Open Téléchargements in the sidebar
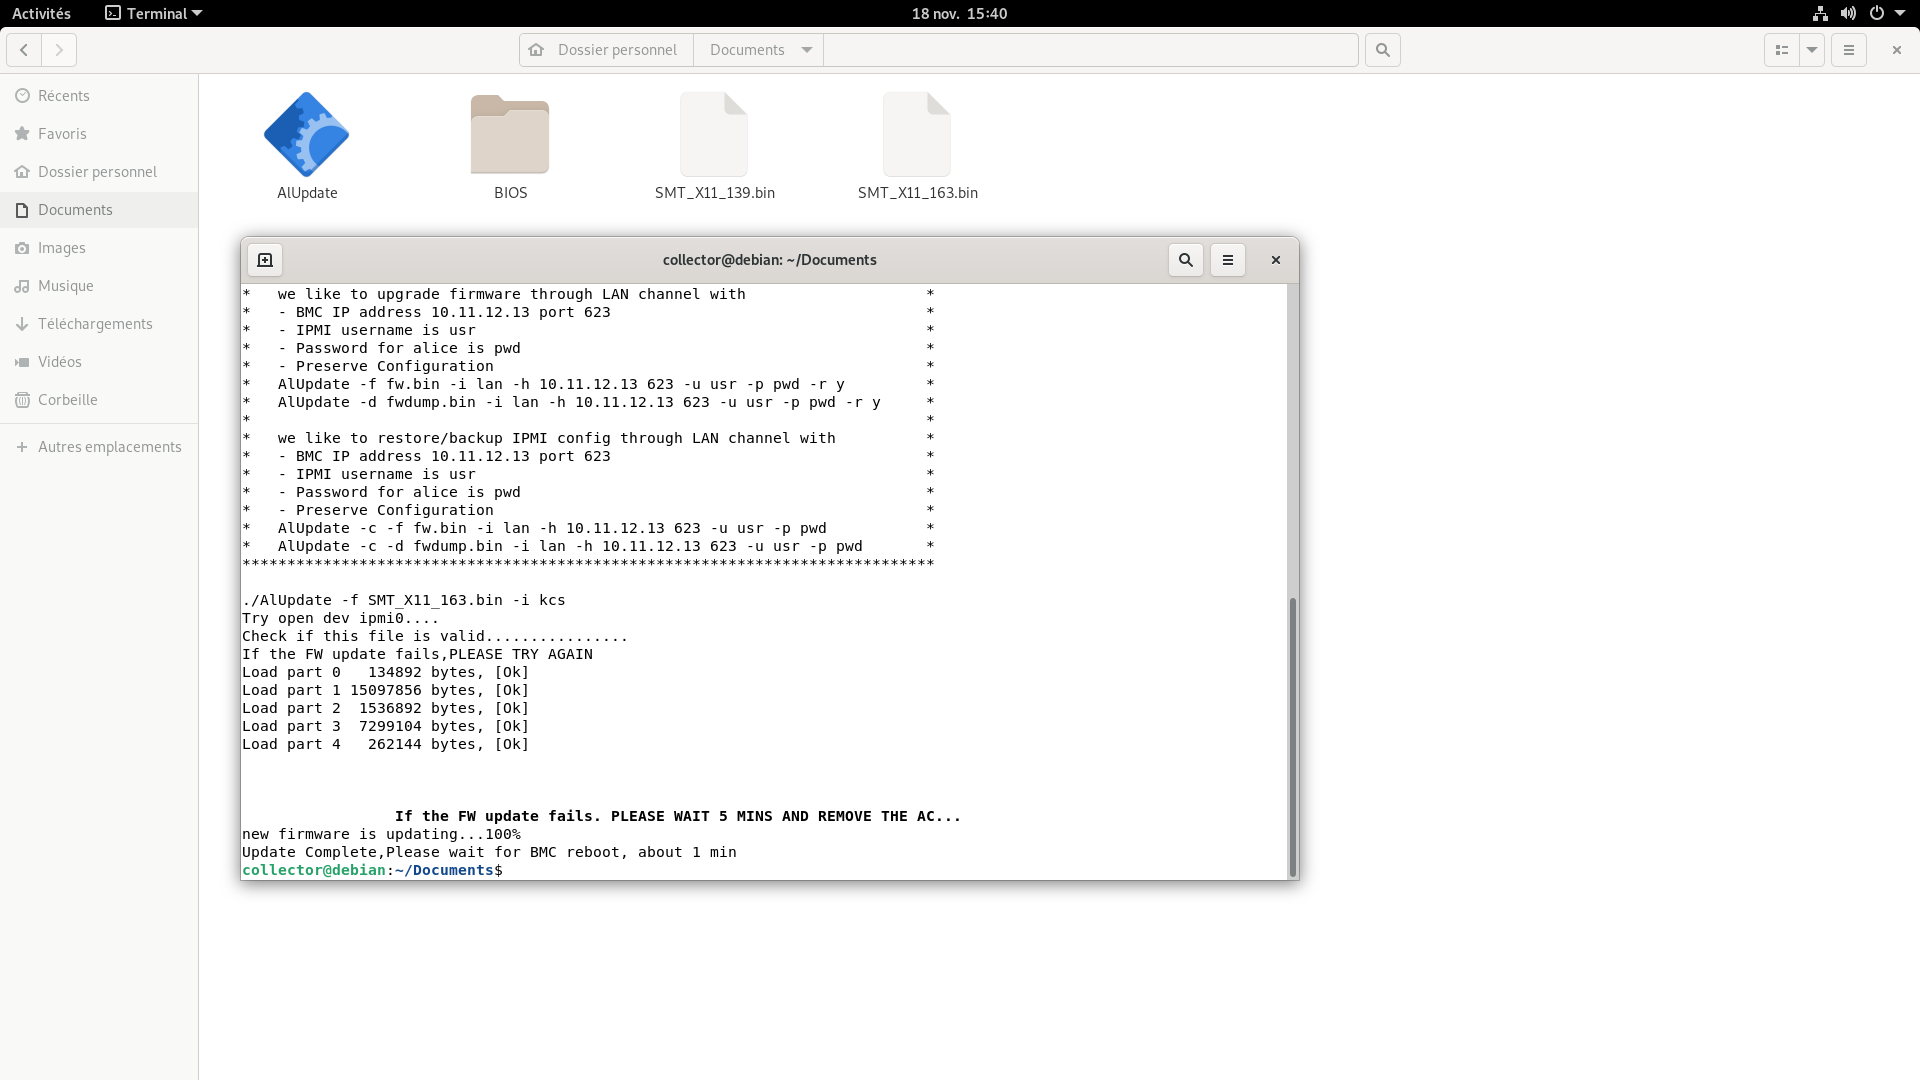This screenshot has height=1080, width=1920. (x=95, y=324)
